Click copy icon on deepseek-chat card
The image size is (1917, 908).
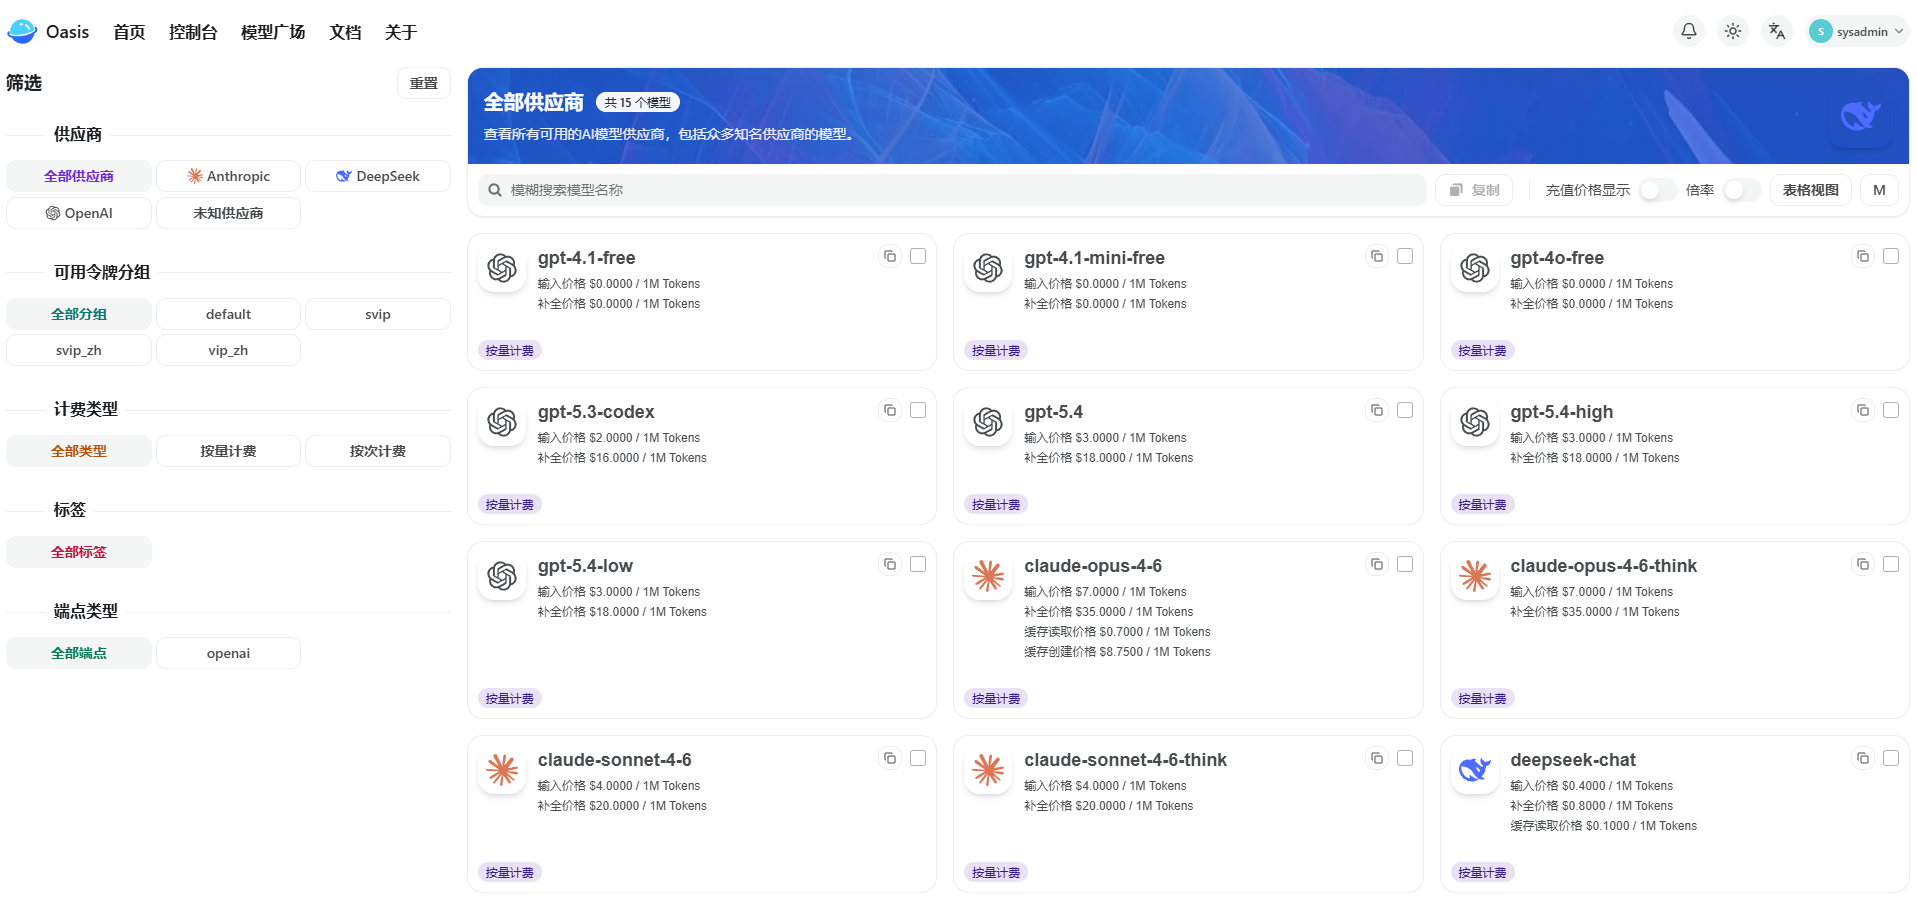point(1863,759)
